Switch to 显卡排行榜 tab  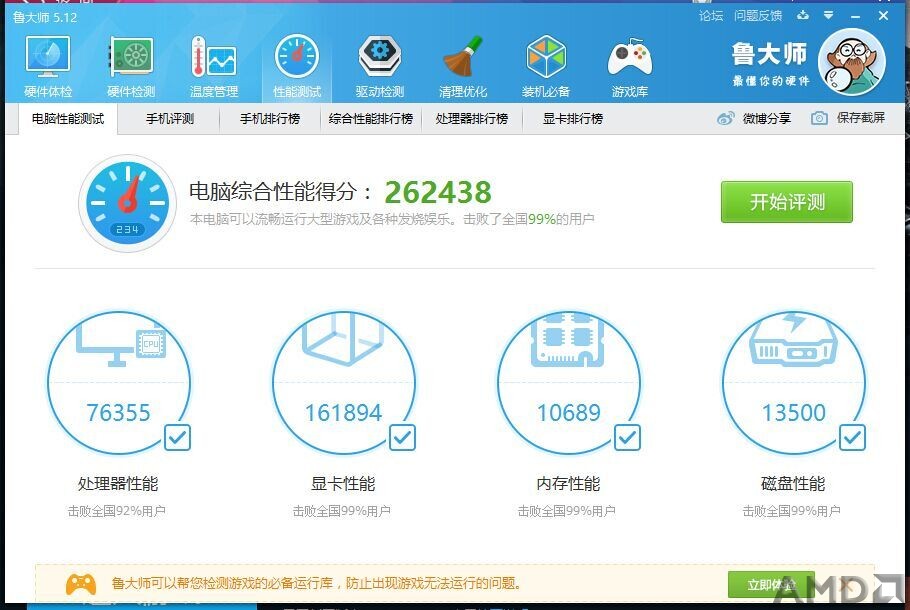[x=573, y=119]
